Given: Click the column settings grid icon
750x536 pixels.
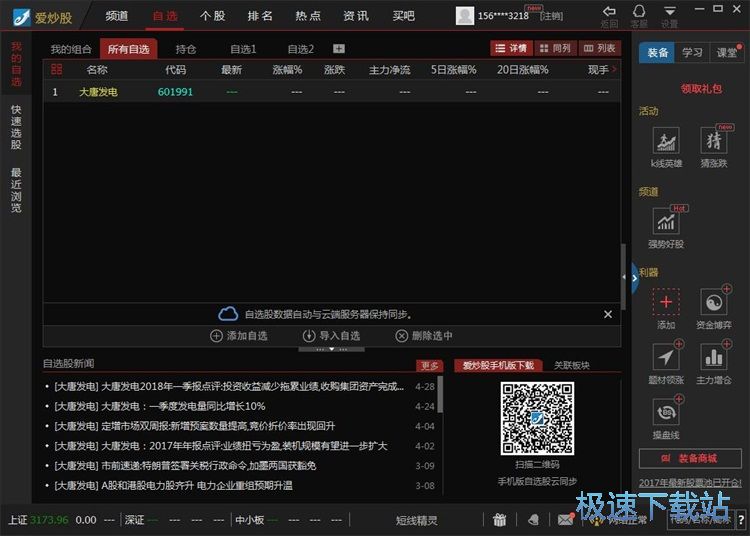Looking at the screenshot, I should pos(56,70).
